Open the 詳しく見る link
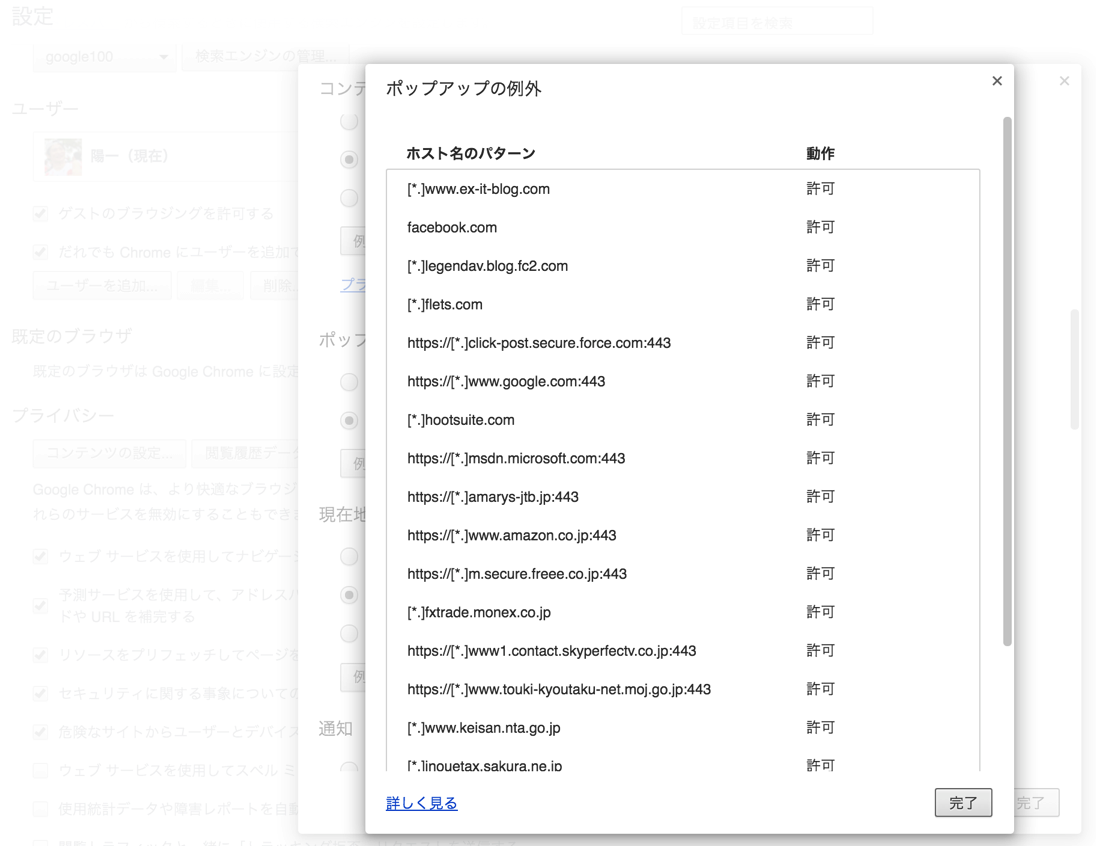The height and width of the screenshot is (846, 1096). point(421,803)
